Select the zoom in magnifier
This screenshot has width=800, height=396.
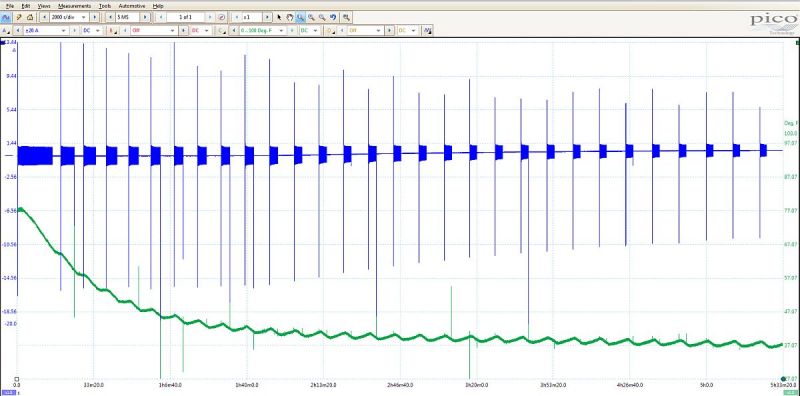(x=311, y=17)
